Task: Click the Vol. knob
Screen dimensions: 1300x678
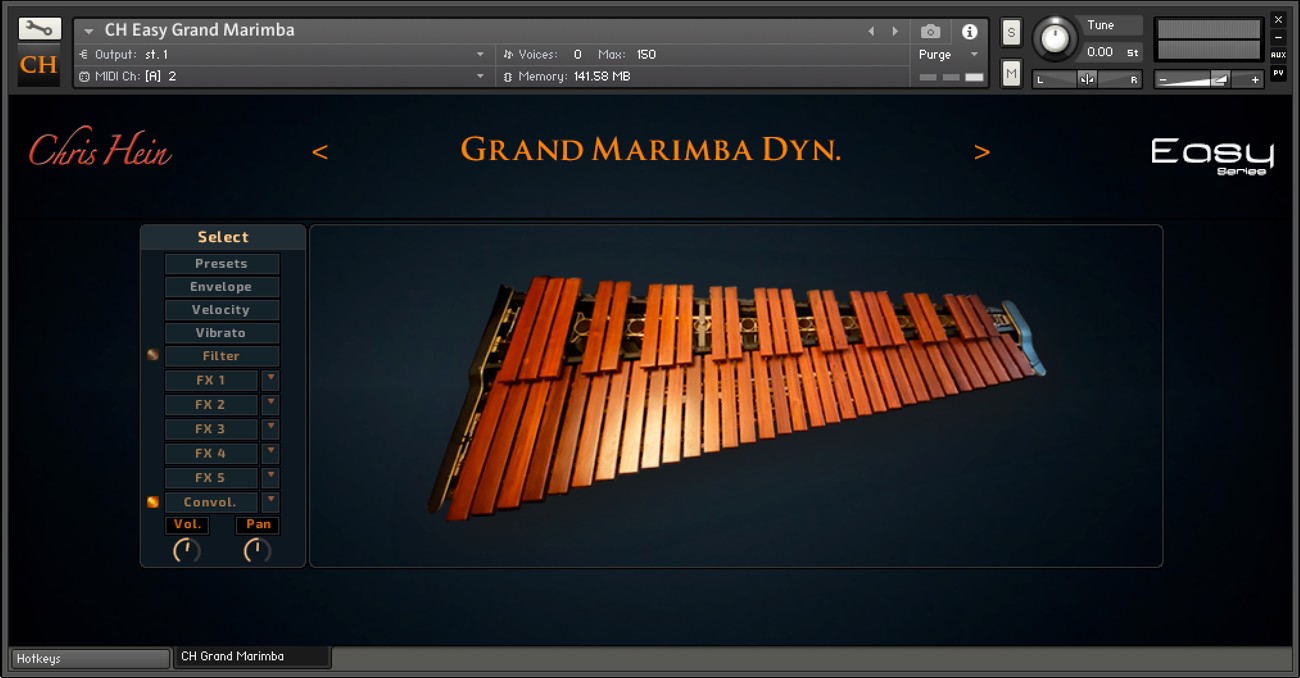Action: 187,550
